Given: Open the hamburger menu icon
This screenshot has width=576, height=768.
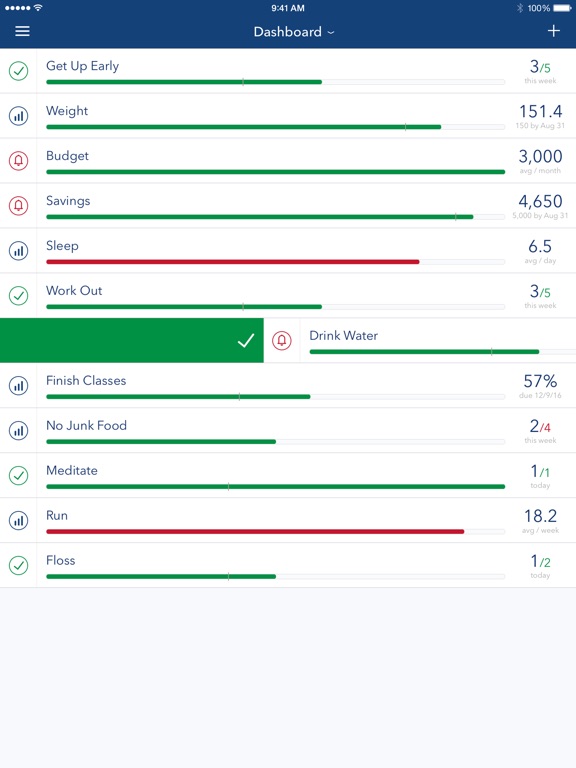Looking at the screenshot, I should pyautogui.click(x=22, y=31).
